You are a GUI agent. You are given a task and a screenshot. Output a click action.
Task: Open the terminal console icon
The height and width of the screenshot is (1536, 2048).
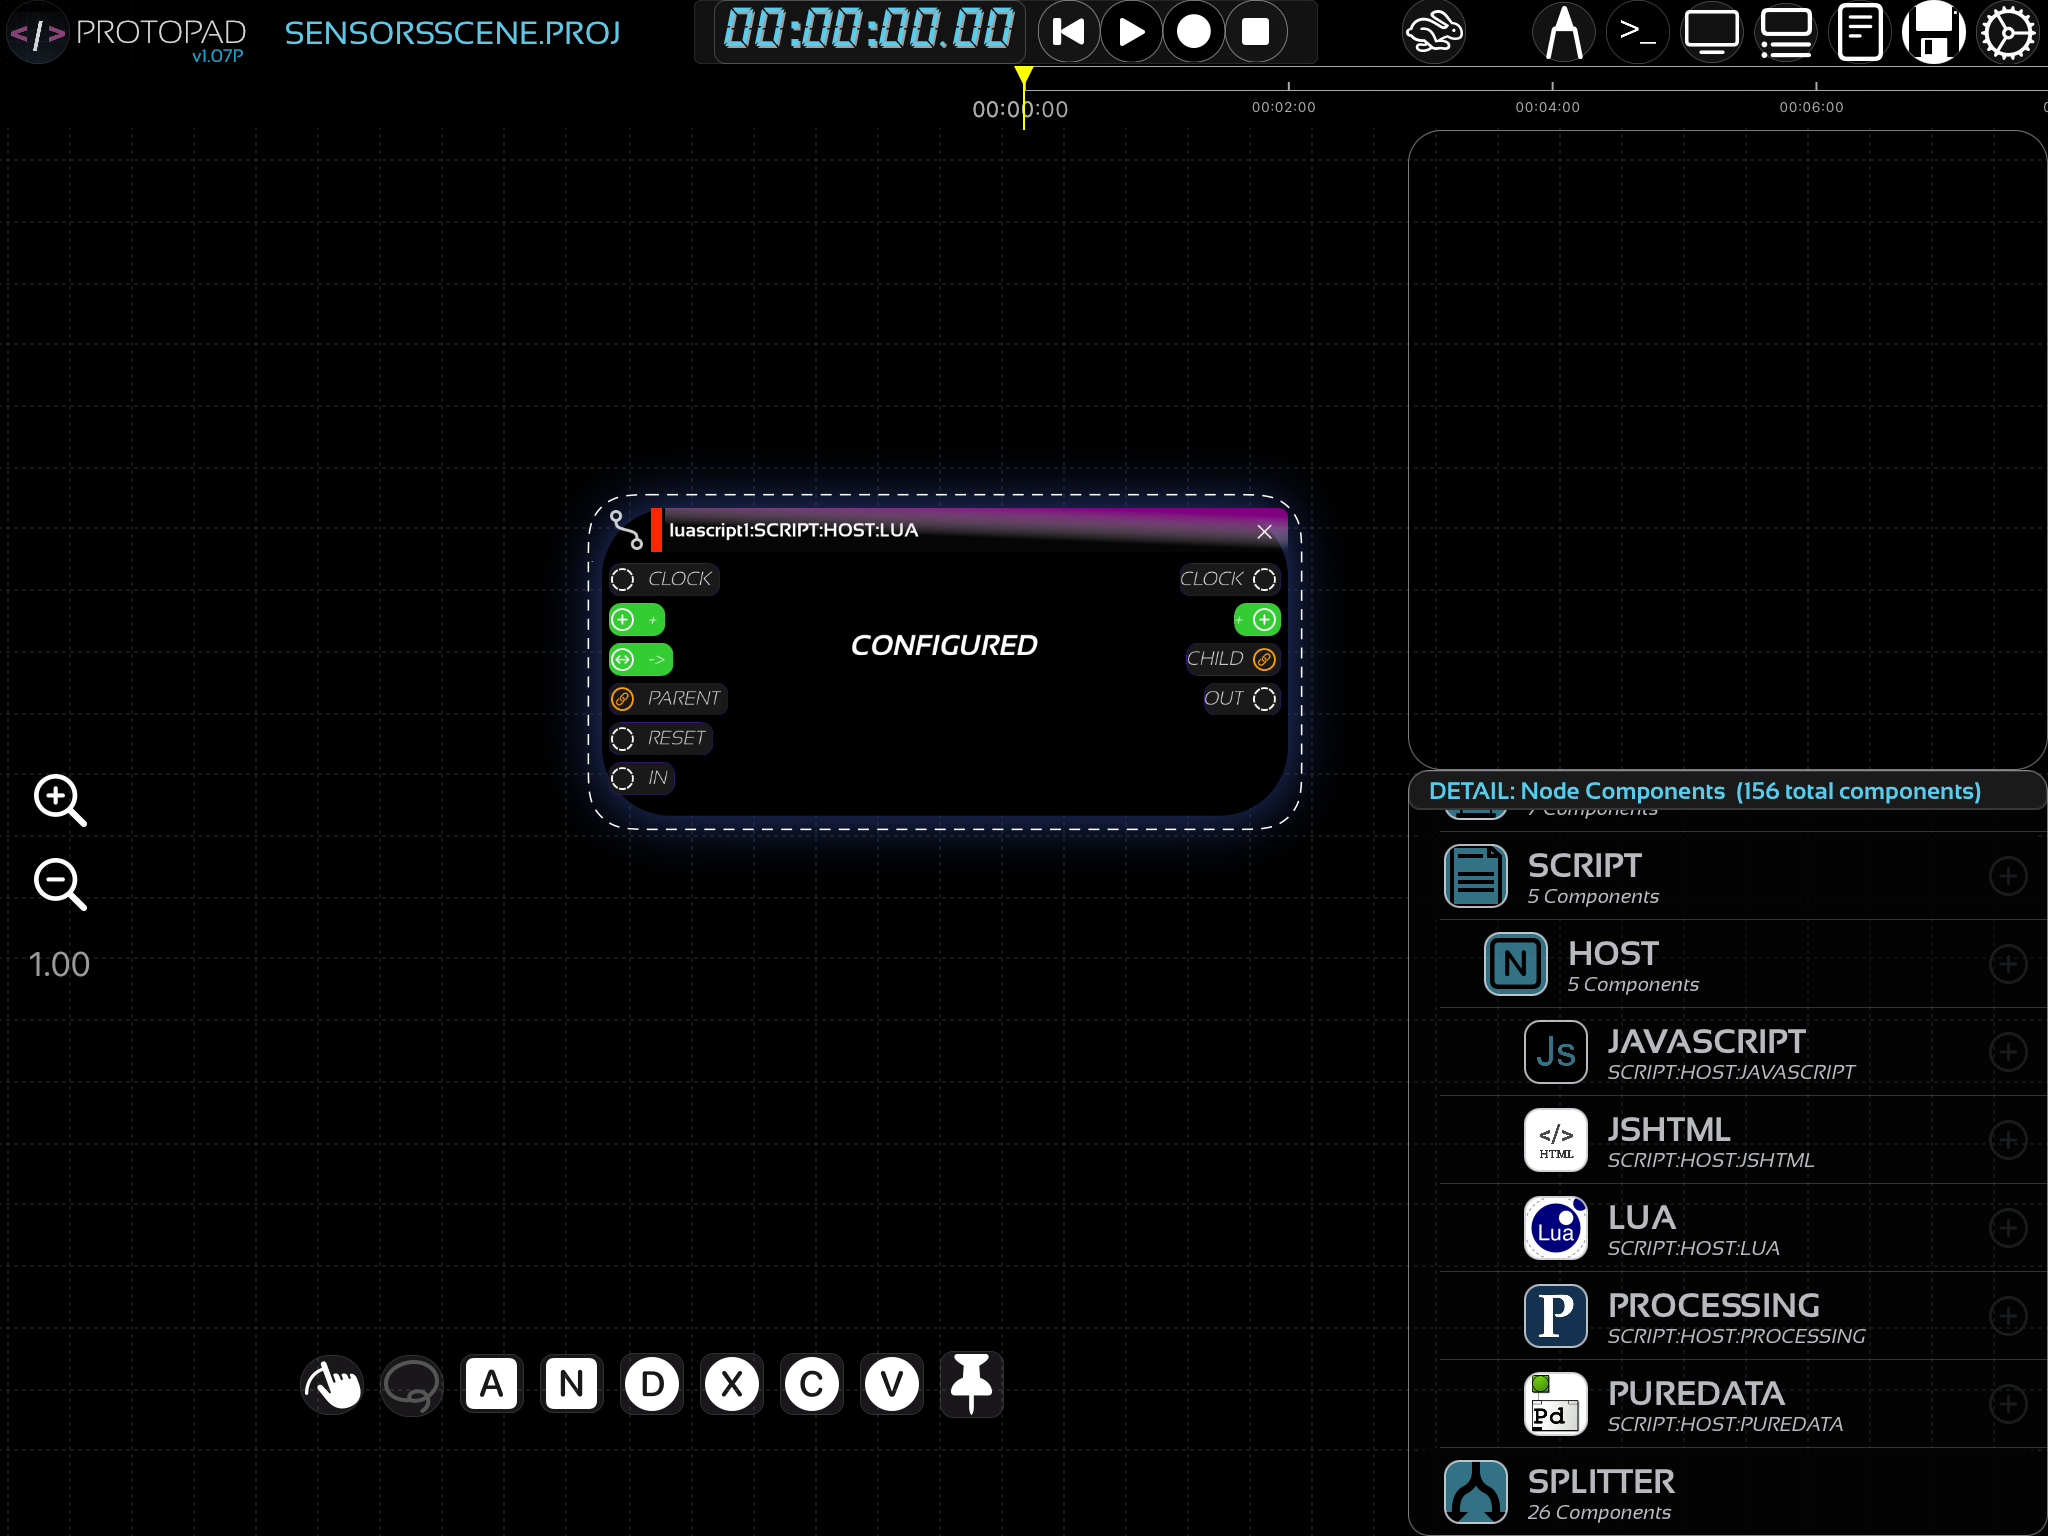coord(1637,33)
